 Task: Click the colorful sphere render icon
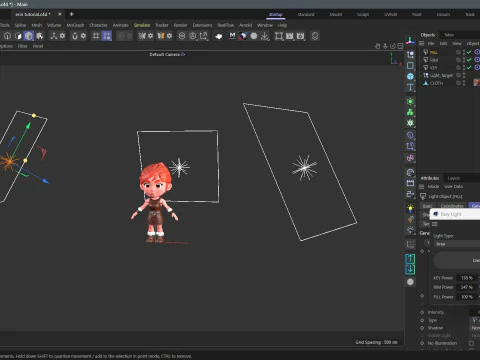click(243, 36)
